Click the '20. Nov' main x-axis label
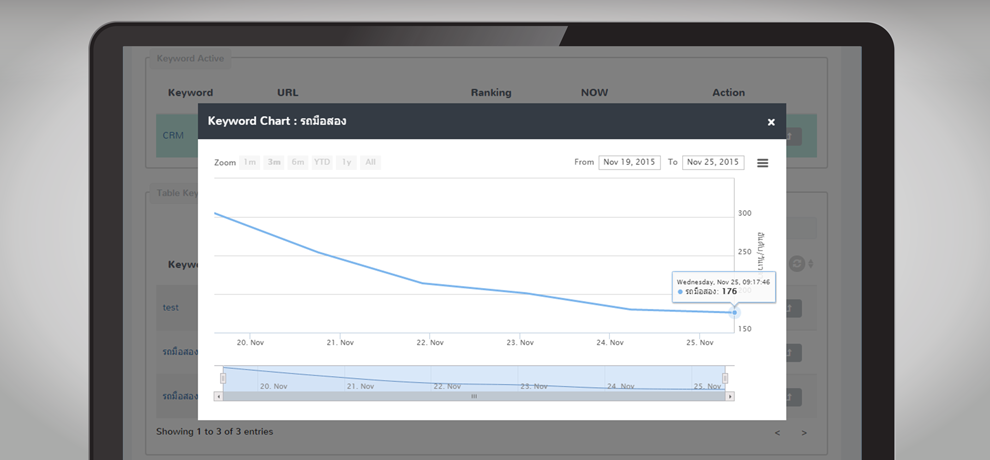The image size is (990, 460). click(250, 343)
